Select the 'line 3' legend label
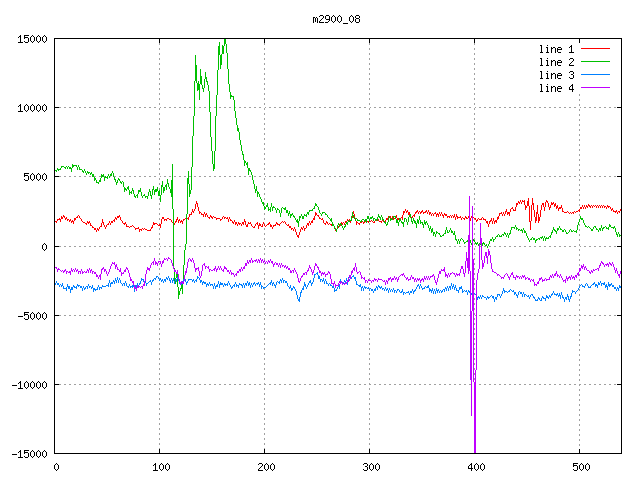 (x=556, y=75)
